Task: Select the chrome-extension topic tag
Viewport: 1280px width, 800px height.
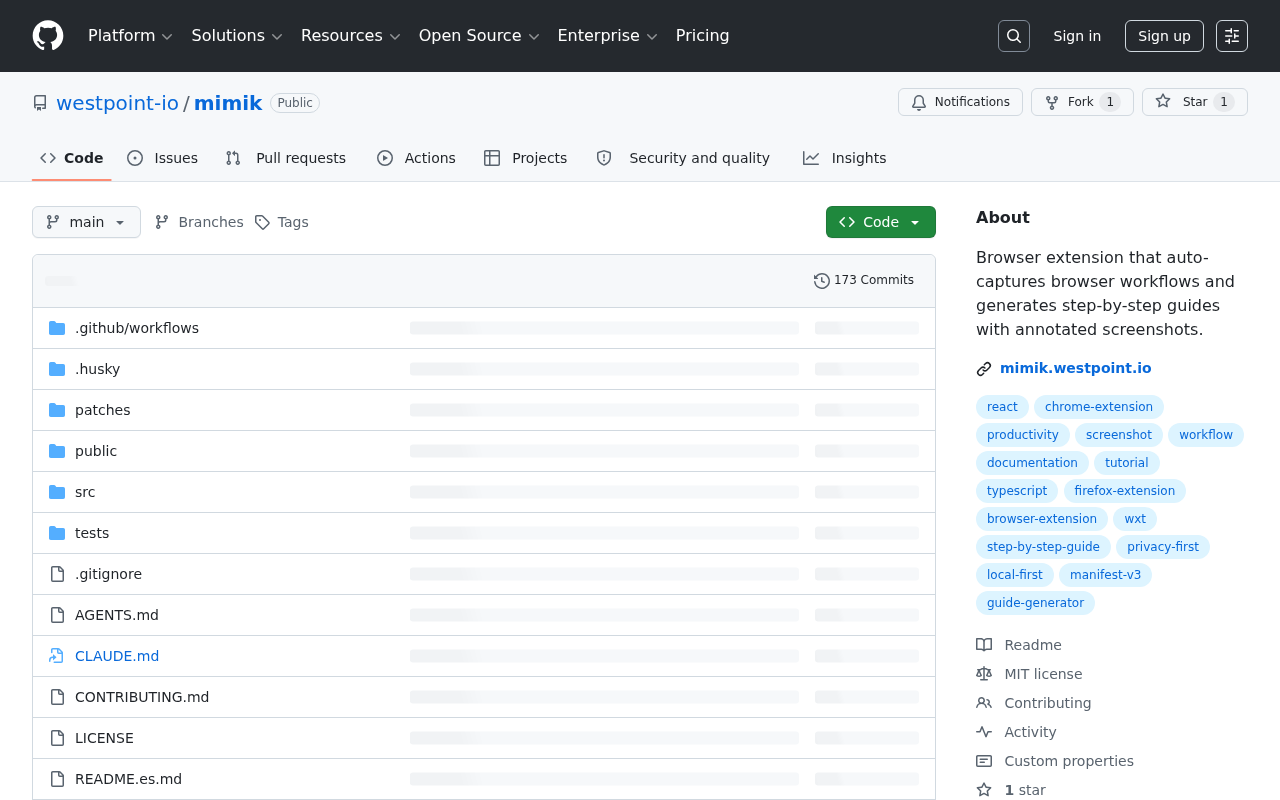Action: tap(1099, 407)
